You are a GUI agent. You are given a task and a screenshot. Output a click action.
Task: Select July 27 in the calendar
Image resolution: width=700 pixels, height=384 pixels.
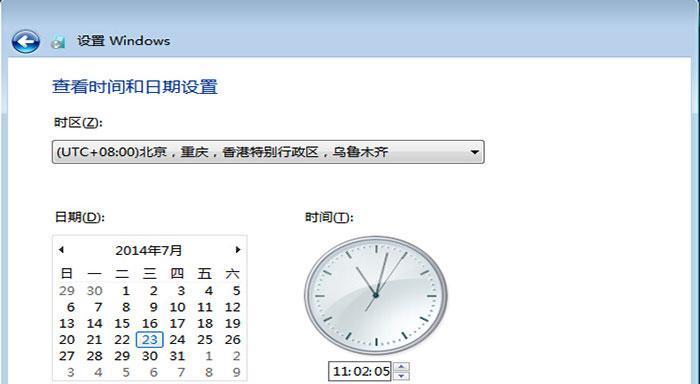[x=67, y=356]
